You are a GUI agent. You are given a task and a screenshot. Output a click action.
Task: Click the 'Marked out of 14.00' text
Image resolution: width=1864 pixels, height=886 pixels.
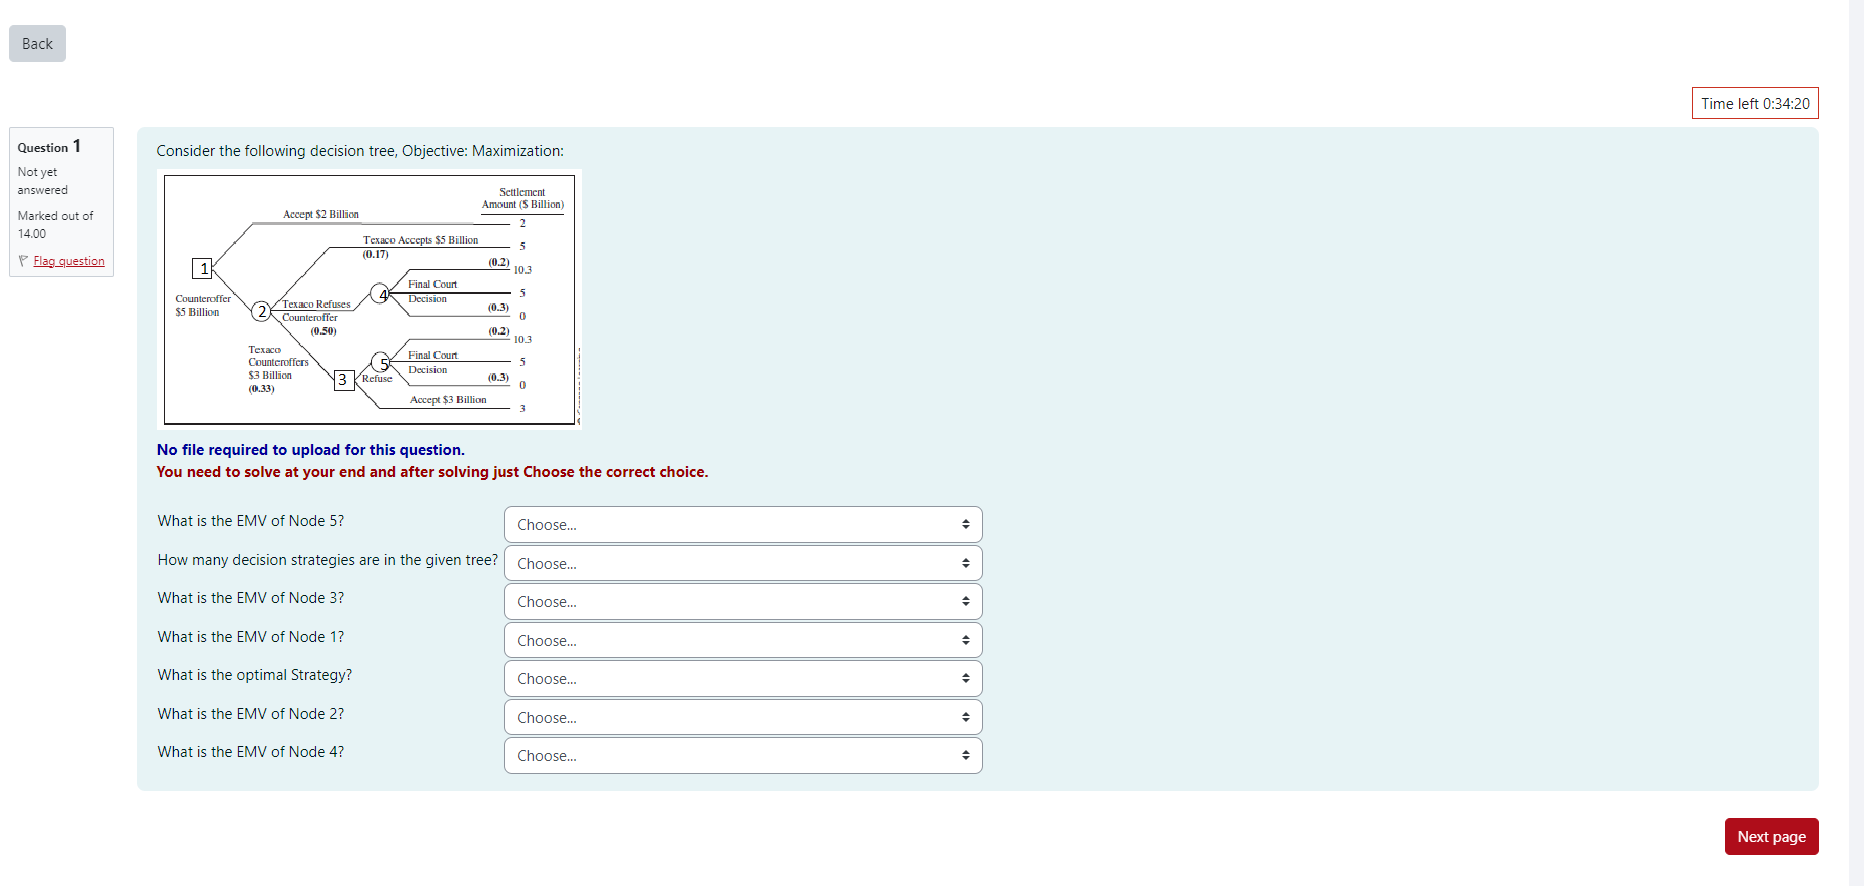tap(55, 225)
